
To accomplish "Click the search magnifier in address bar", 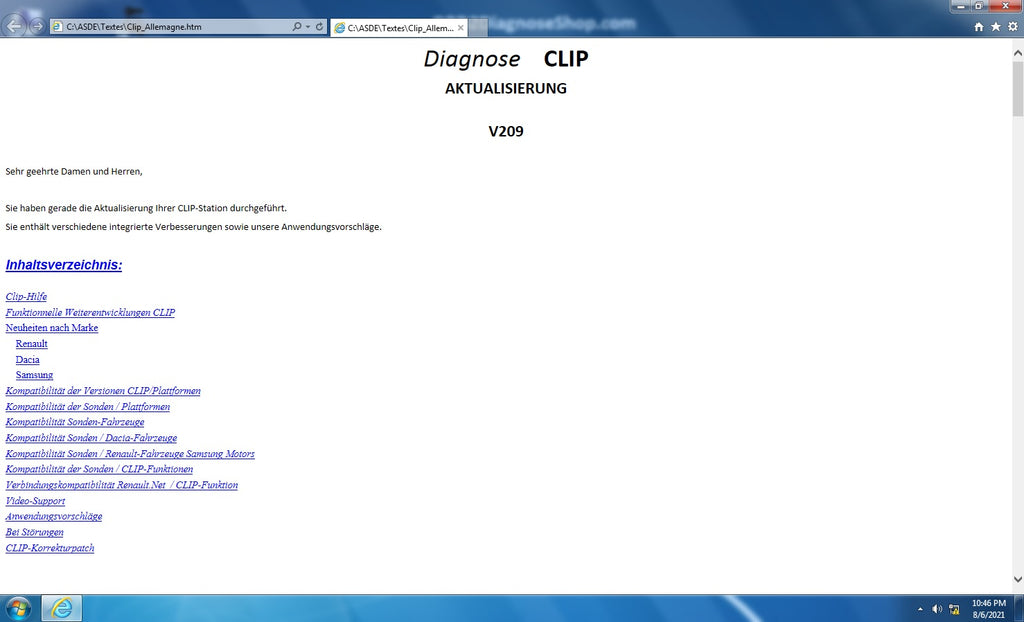I will 297,27.
